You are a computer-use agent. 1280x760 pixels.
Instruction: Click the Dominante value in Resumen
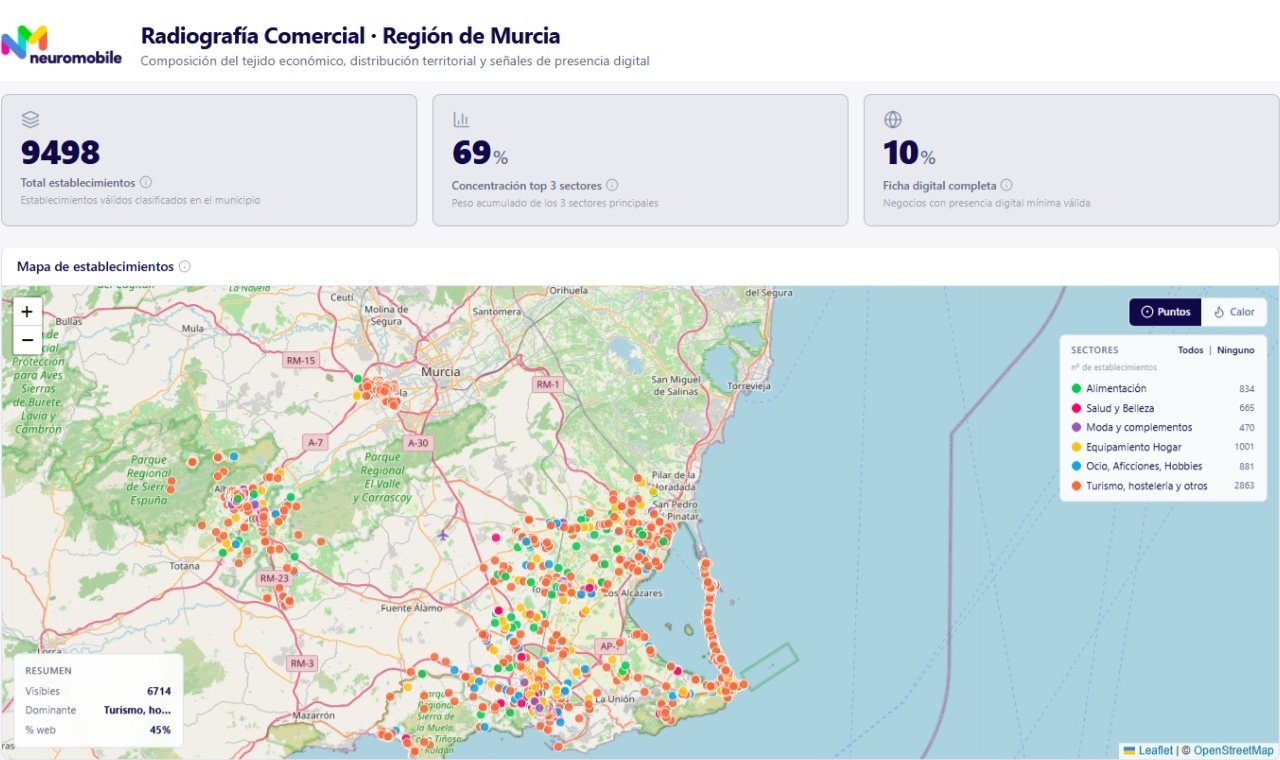point(137,710)
